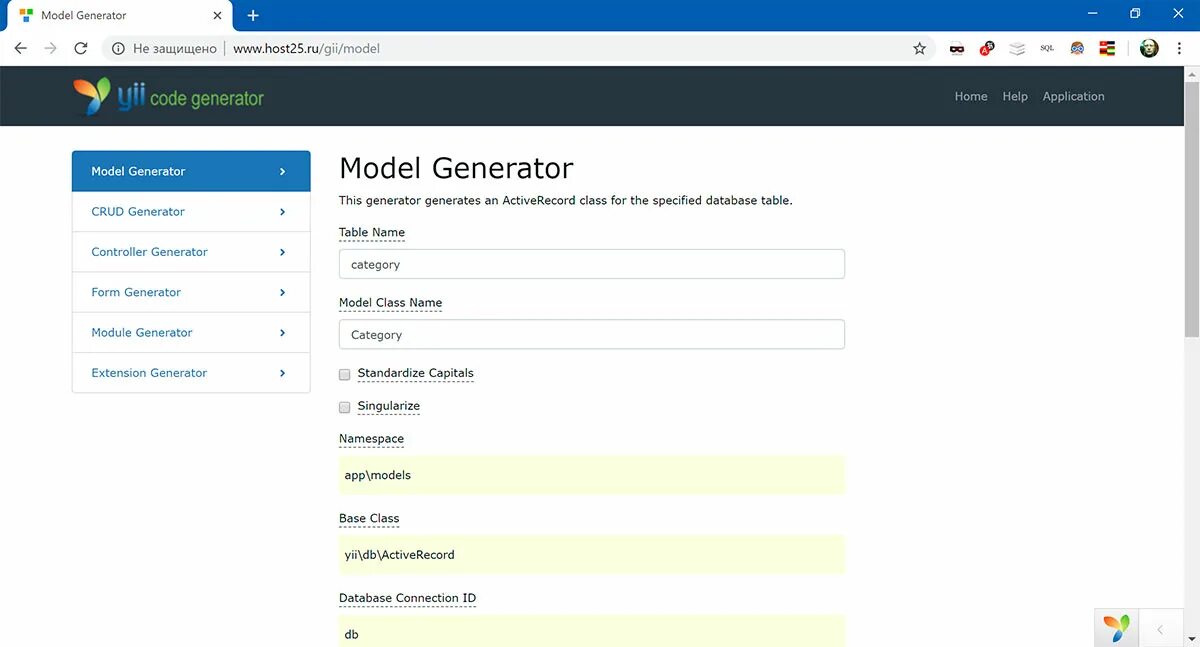Screen dimensions: 1200x647
Task: Click the Module Generator chevron arrow
Action: 283,332
